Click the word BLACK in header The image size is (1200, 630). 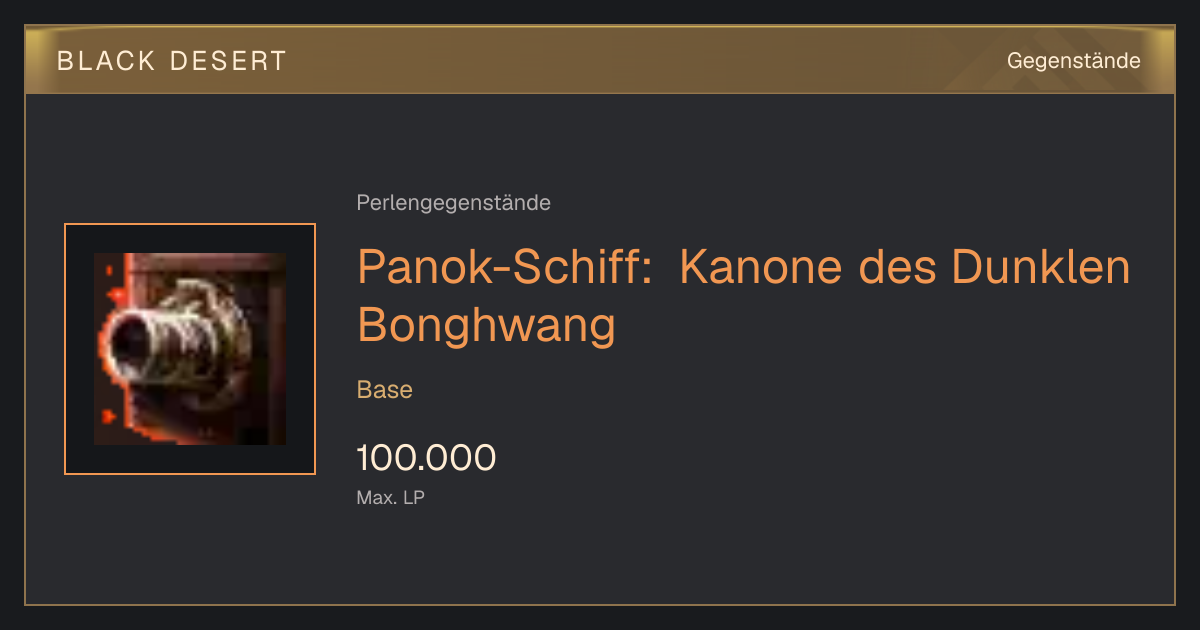(x=107, y=61)
